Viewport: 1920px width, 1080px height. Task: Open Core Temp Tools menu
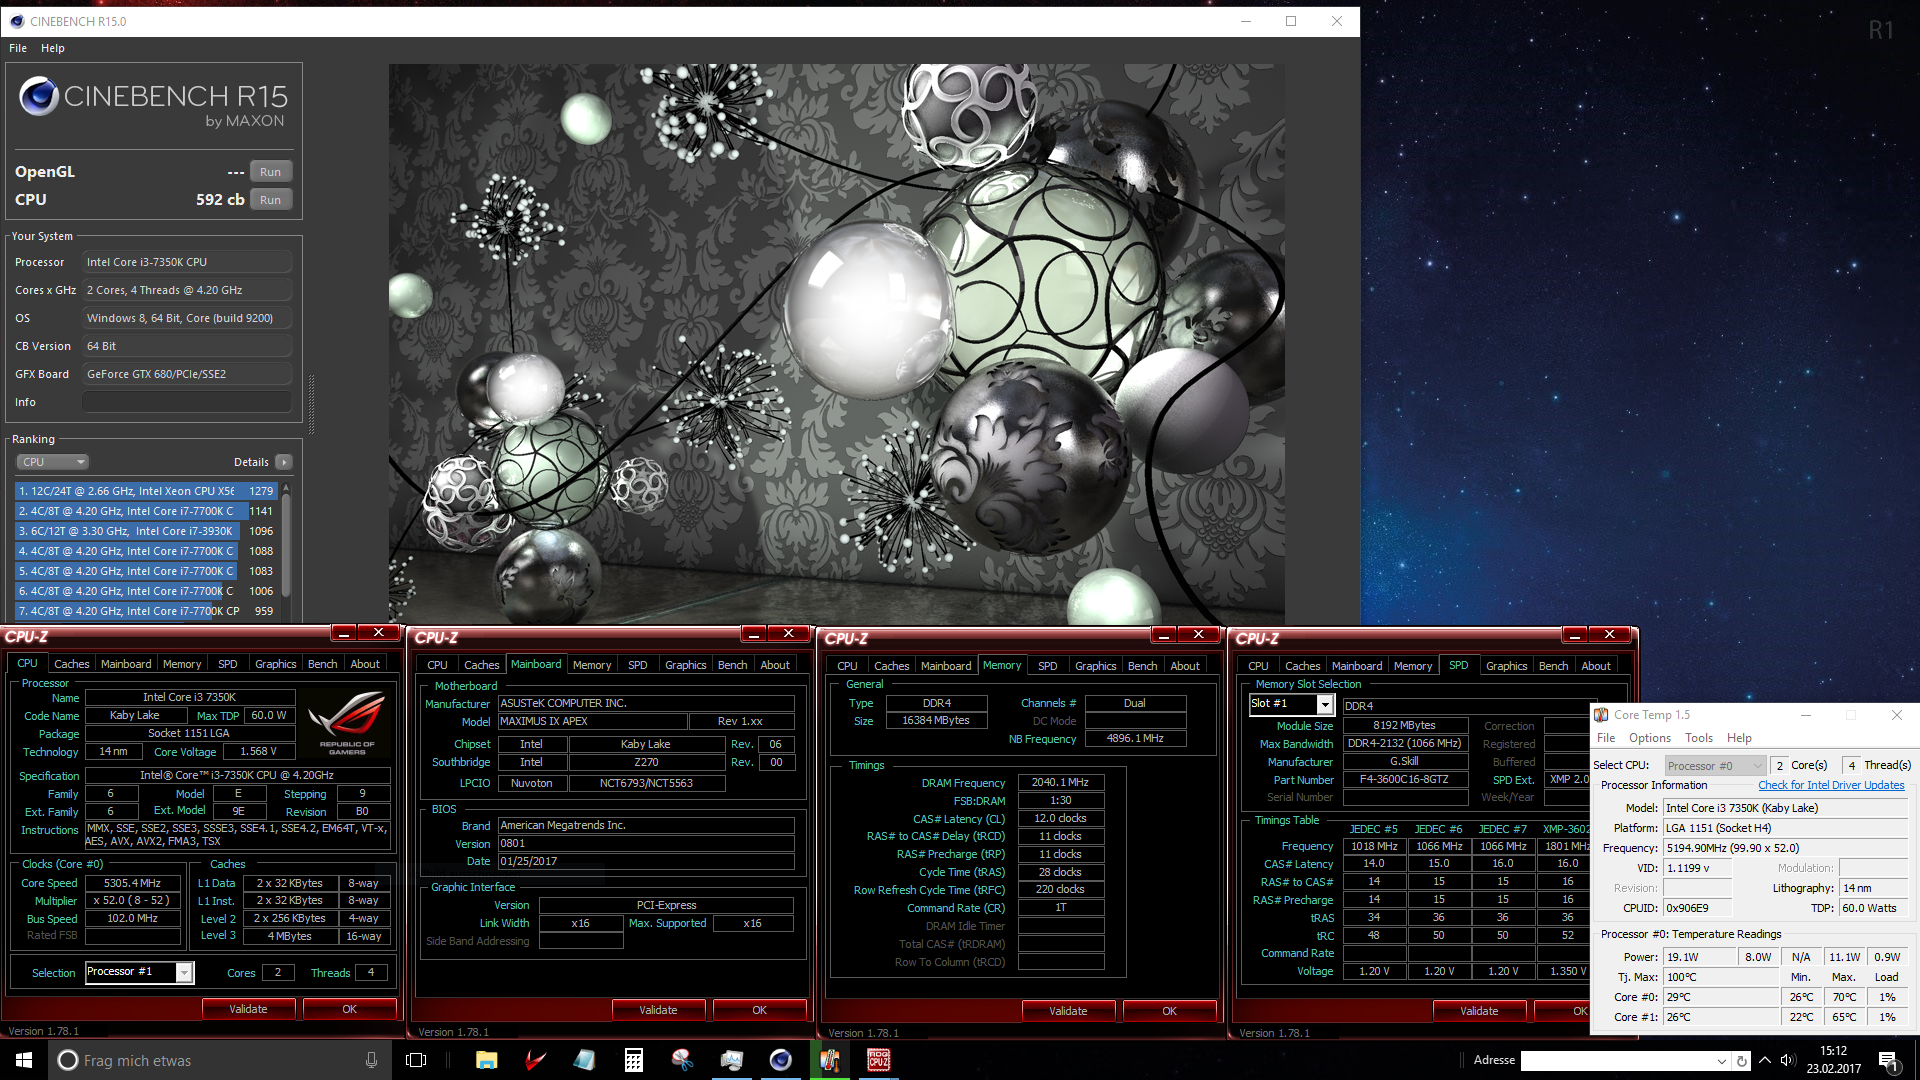click(1698, 738)
